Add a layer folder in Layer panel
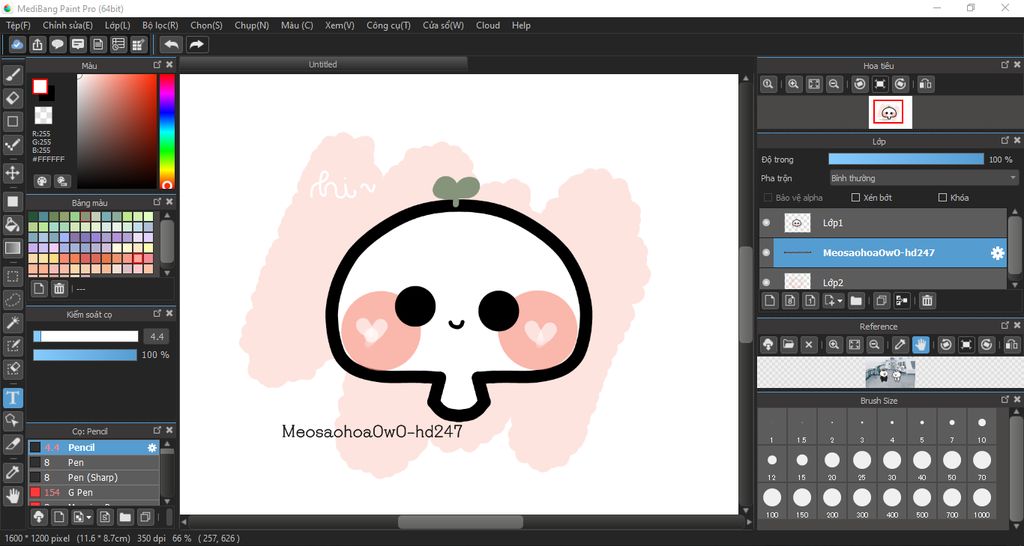Screen dimensions: 1024x546 (856, 300)
